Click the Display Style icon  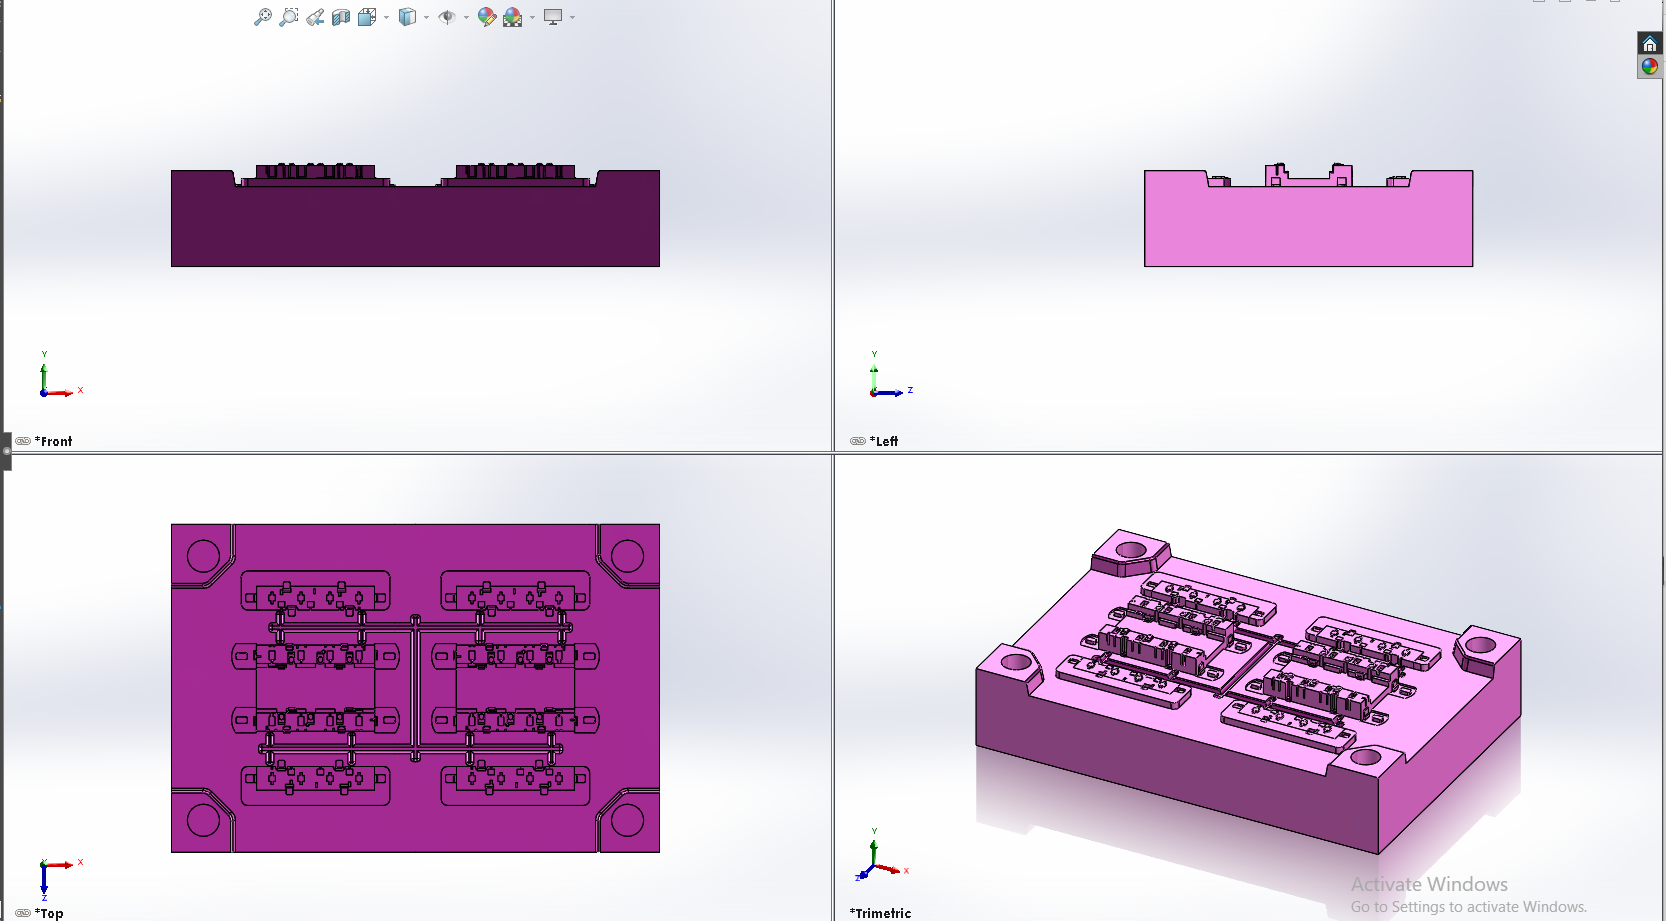(407, 17)
